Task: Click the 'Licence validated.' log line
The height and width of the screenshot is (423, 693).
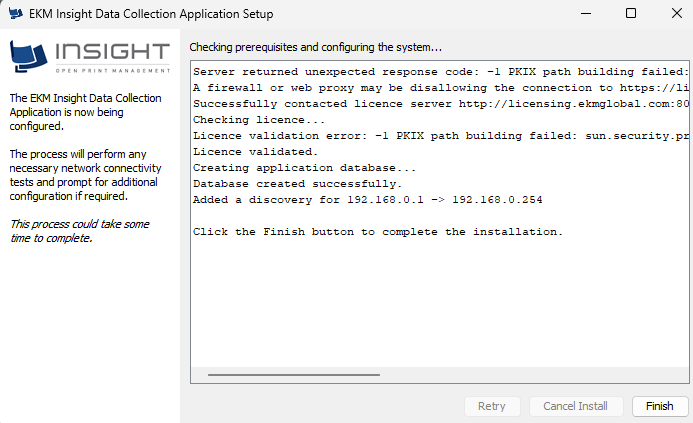Action: [x=255, y=152]
